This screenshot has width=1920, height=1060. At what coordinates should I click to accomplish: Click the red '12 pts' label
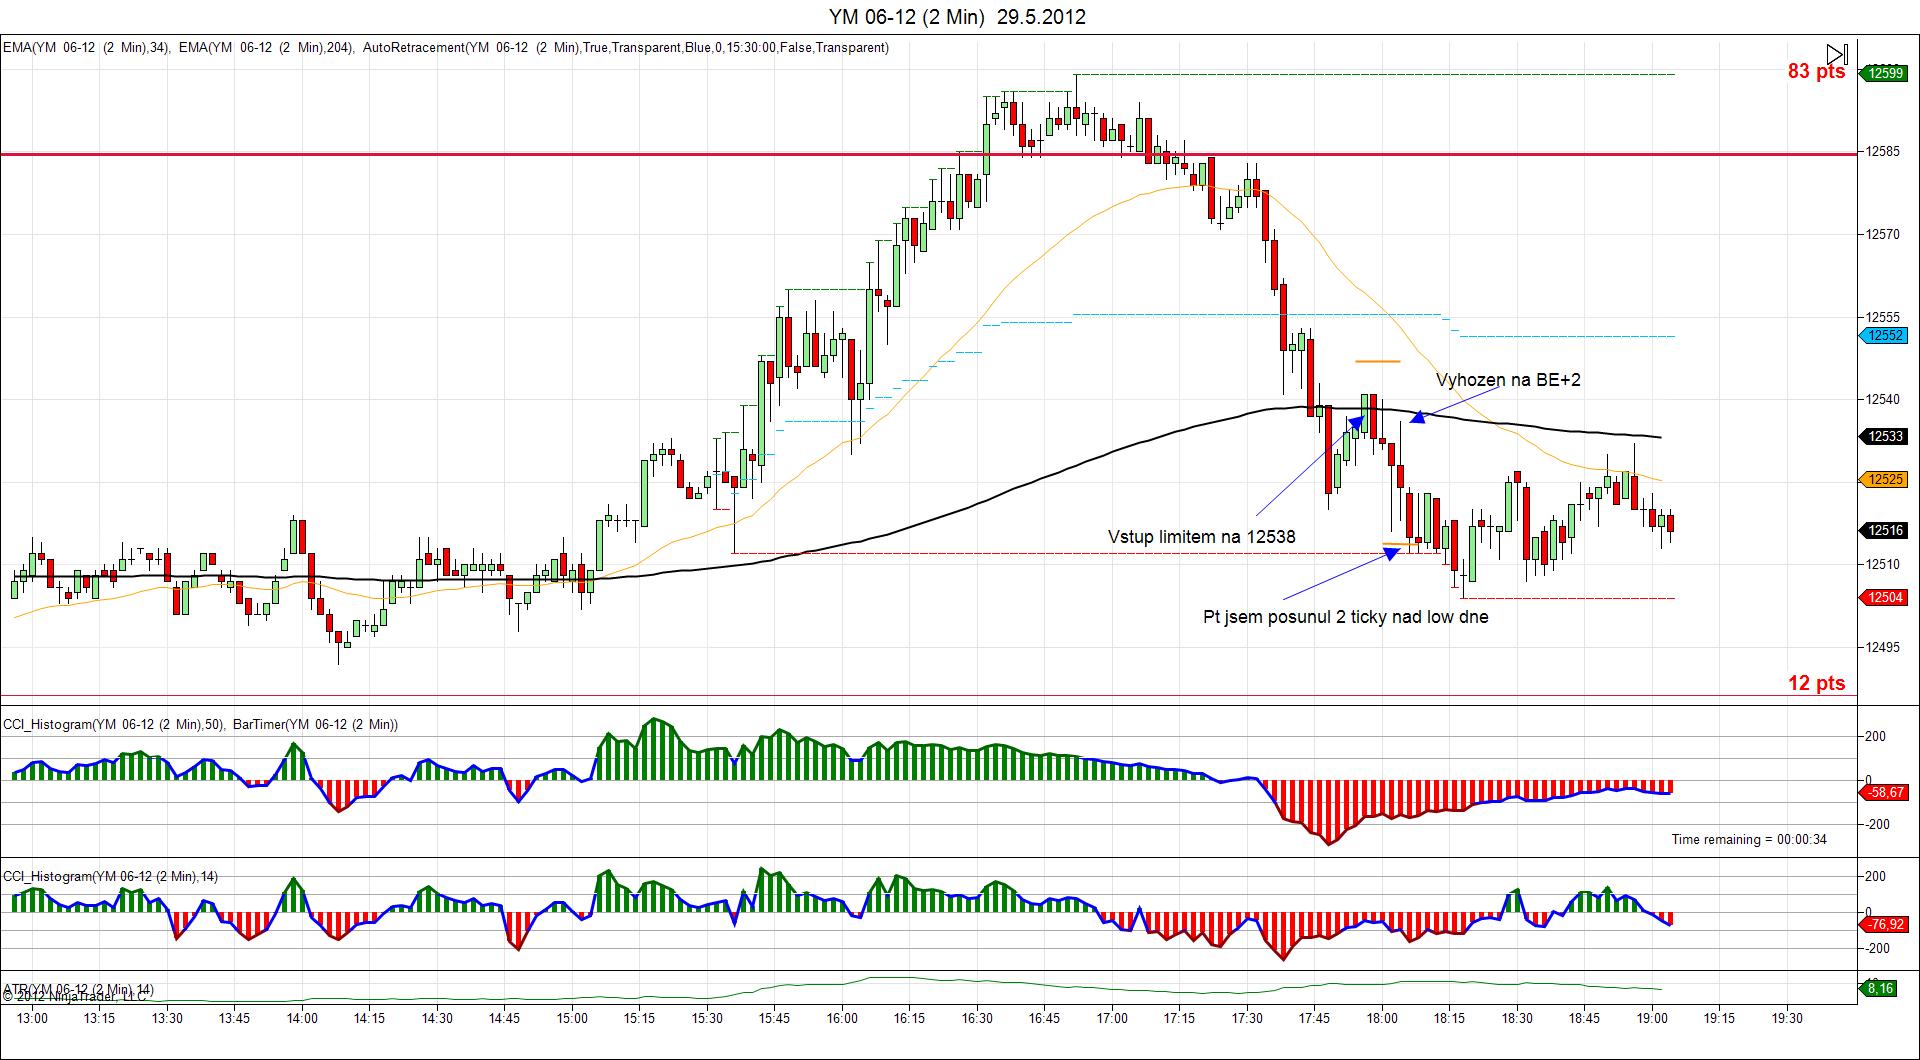pyautogui.click(x=1817, y=683)
